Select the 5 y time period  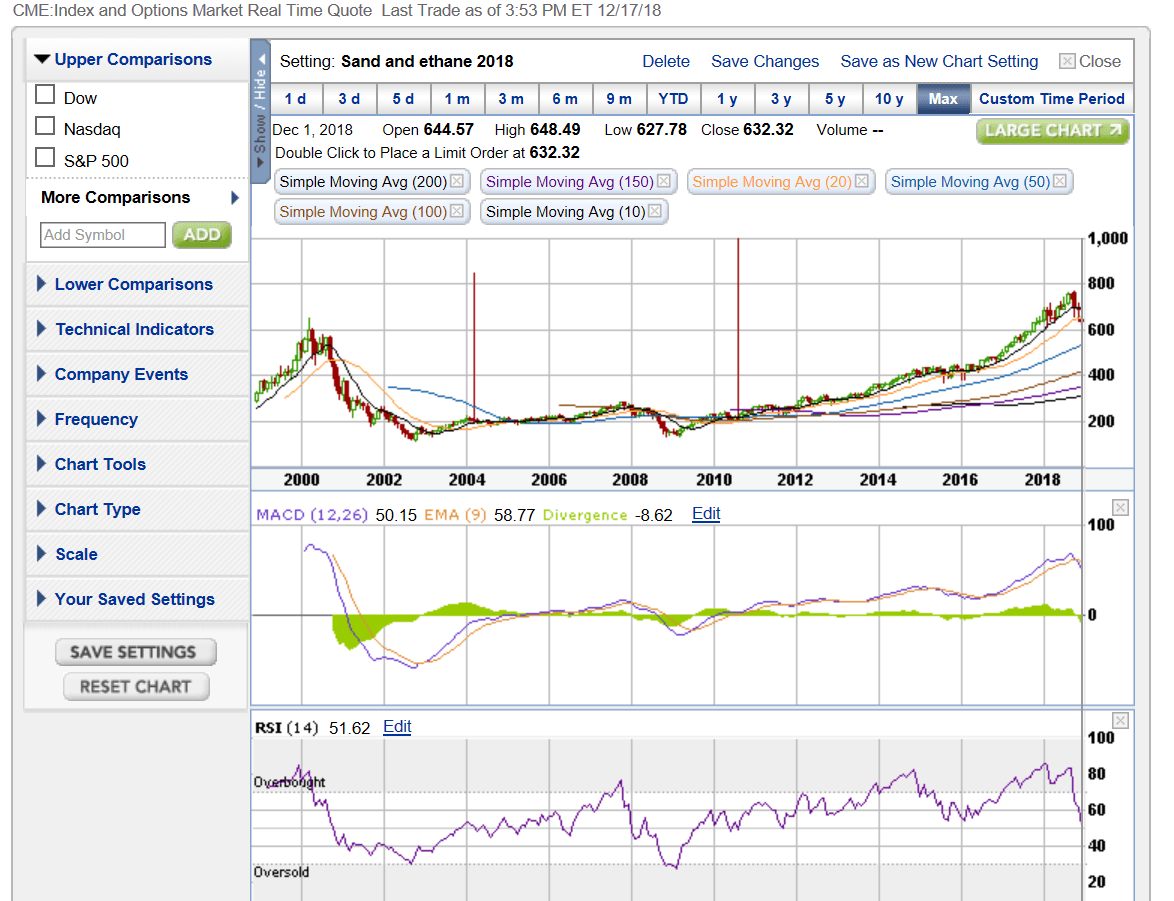pos(835,99)
